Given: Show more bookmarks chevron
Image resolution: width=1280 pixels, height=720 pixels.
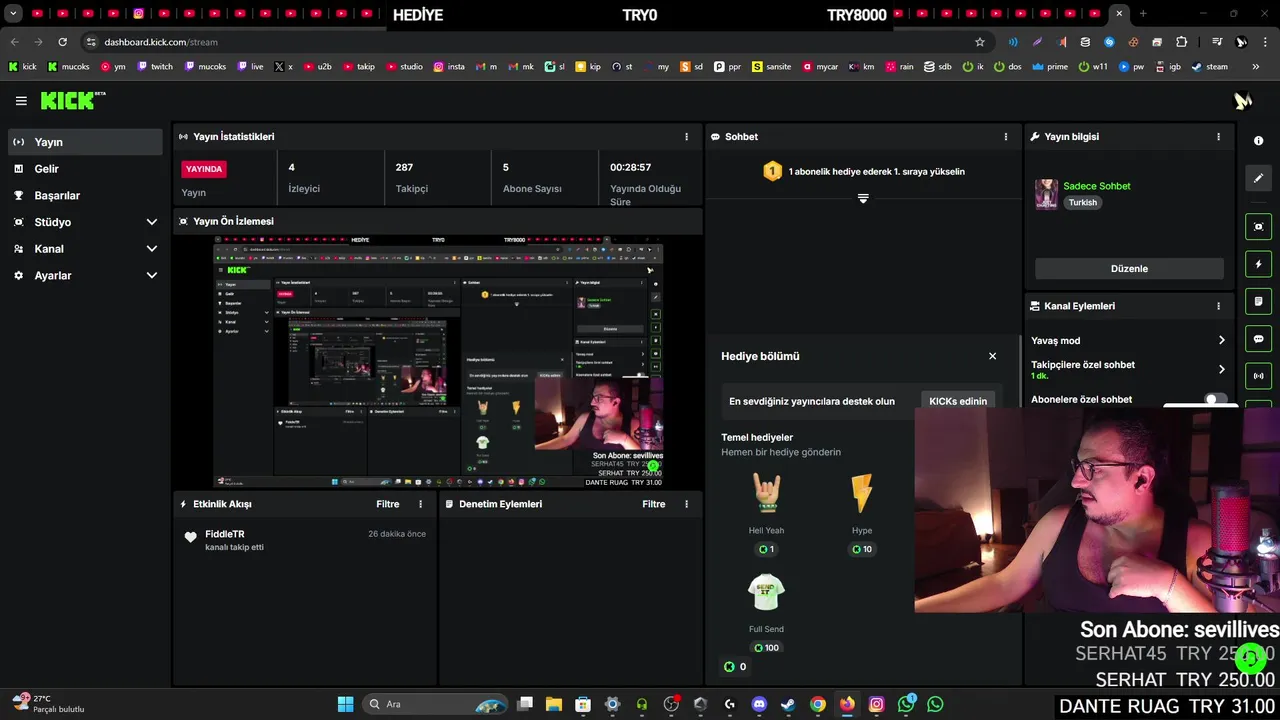Looking at the screenshot, I should 1256,67.
